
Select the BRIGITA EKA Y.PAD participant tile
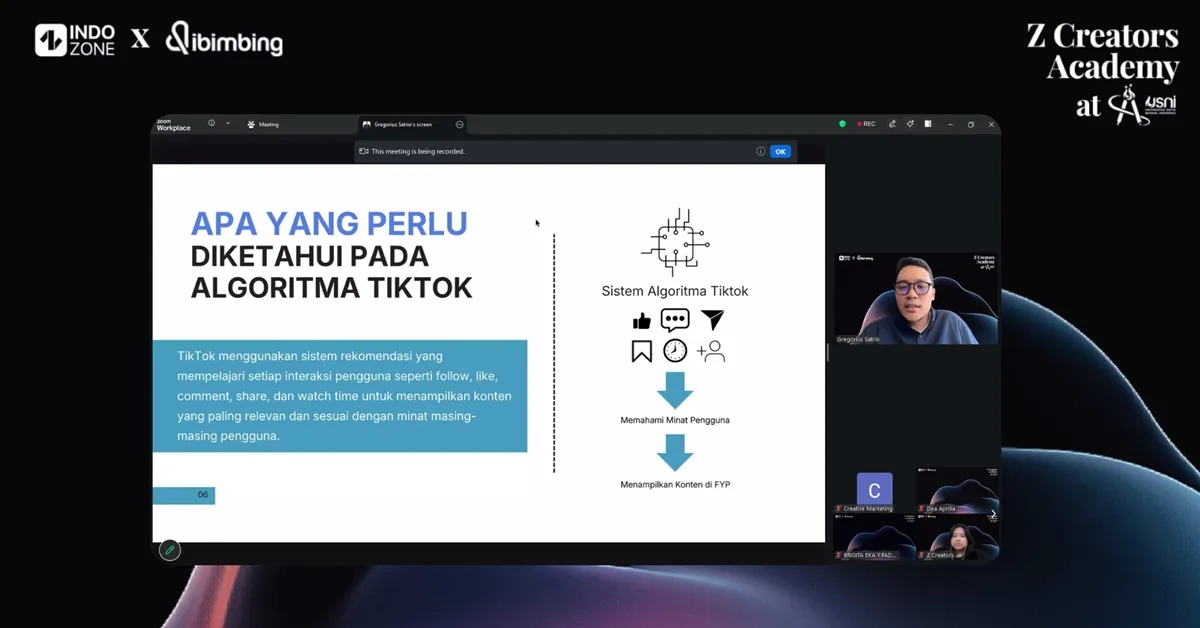874,537
